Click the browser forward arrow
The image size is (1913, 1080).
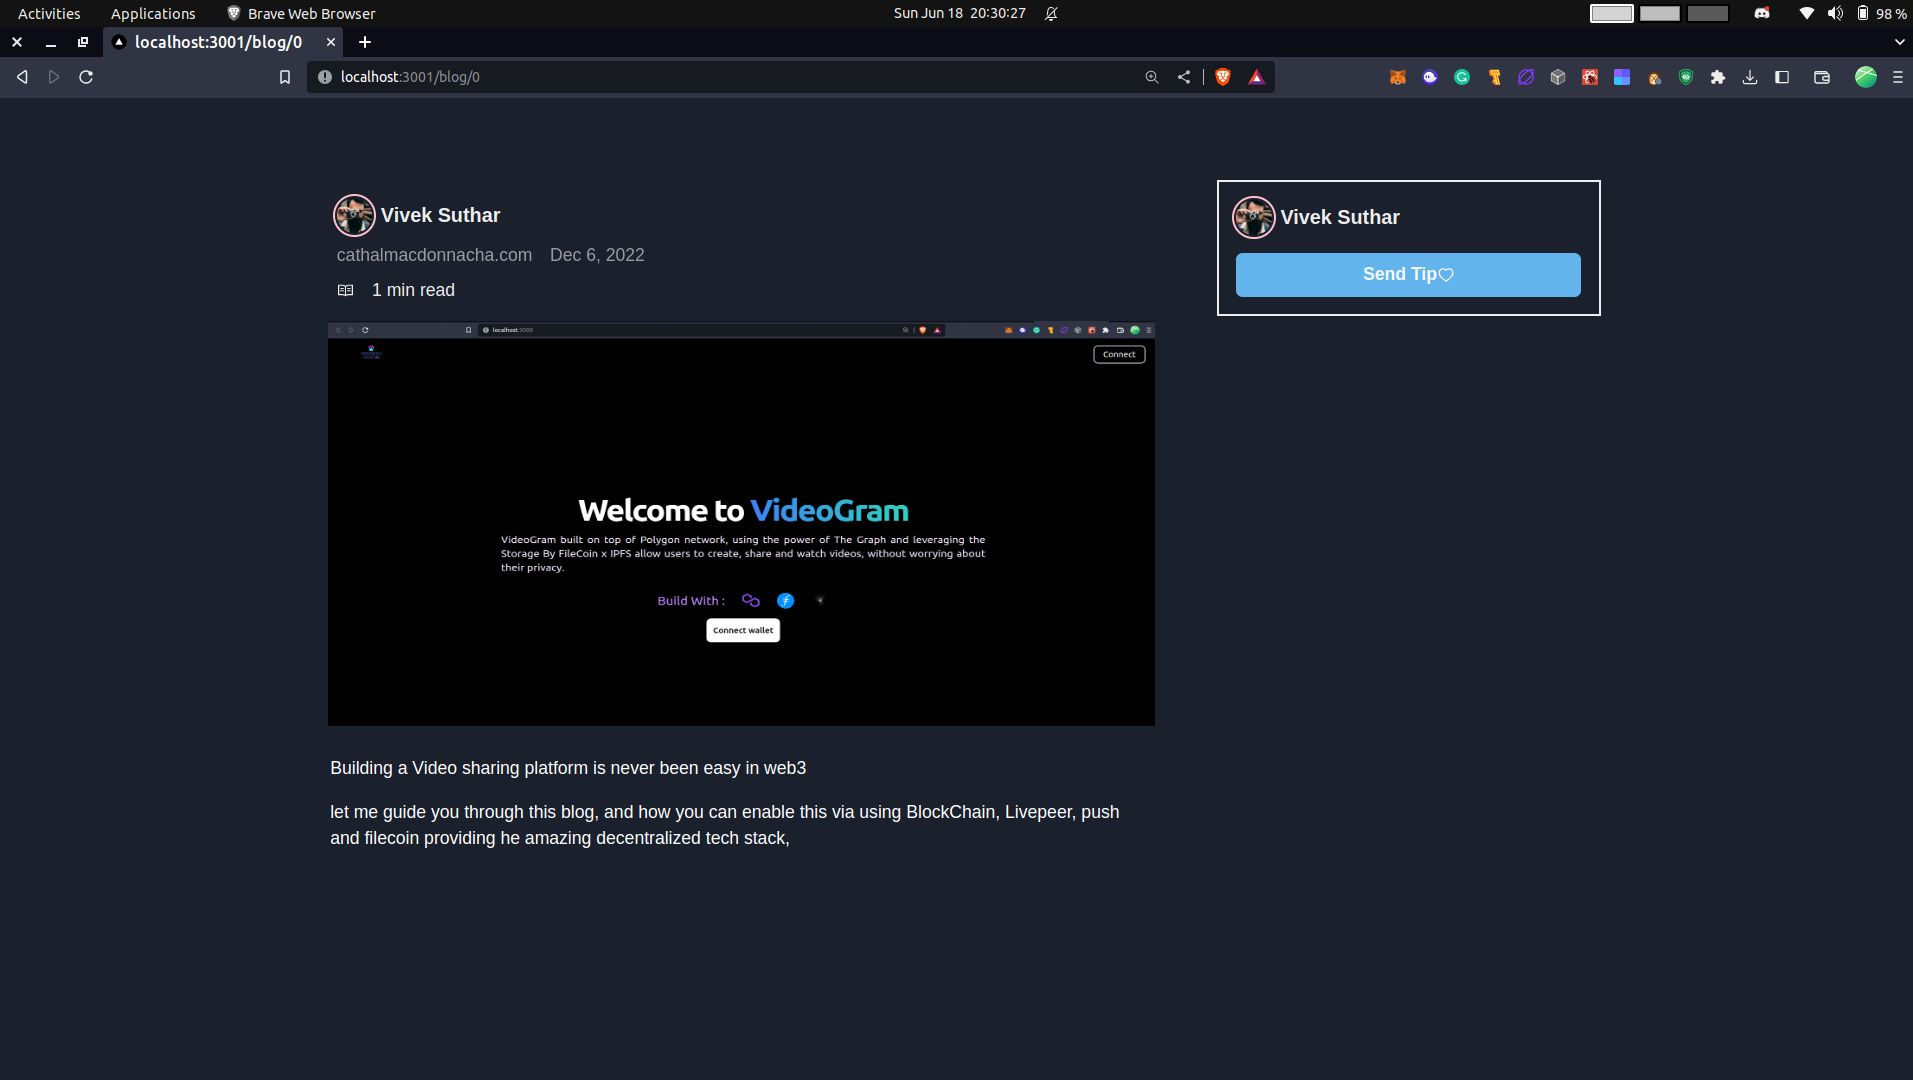(x=54, y=77)
